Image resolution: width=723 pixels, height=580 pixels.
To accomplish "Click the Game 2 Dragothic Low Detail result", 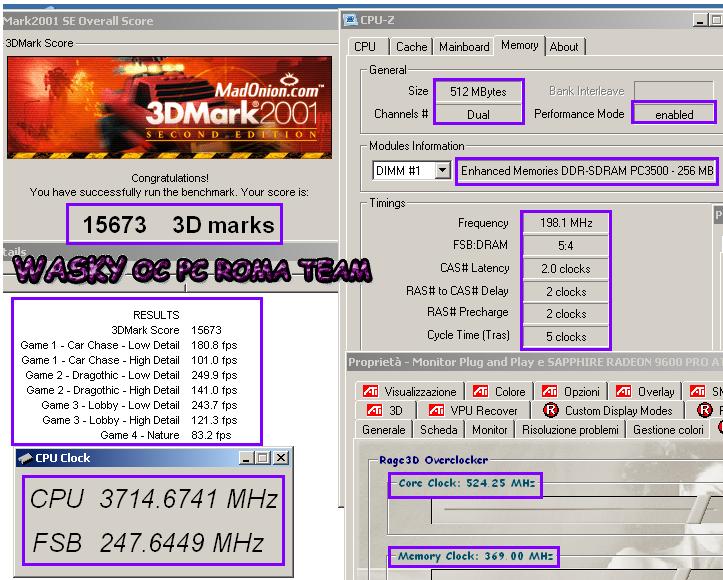I will 131,375.
